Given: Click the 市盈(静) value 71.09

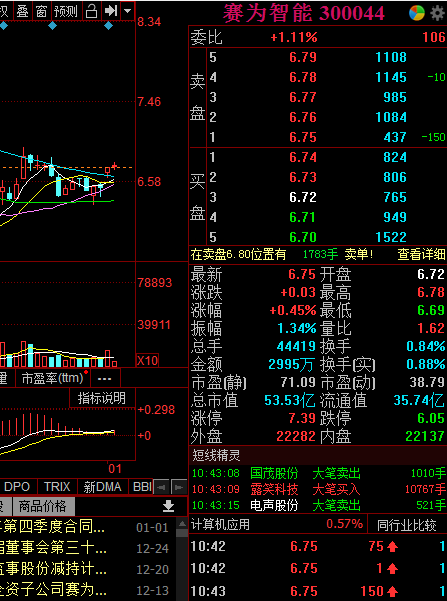Looking at the screenshot, I should point(298,382).
